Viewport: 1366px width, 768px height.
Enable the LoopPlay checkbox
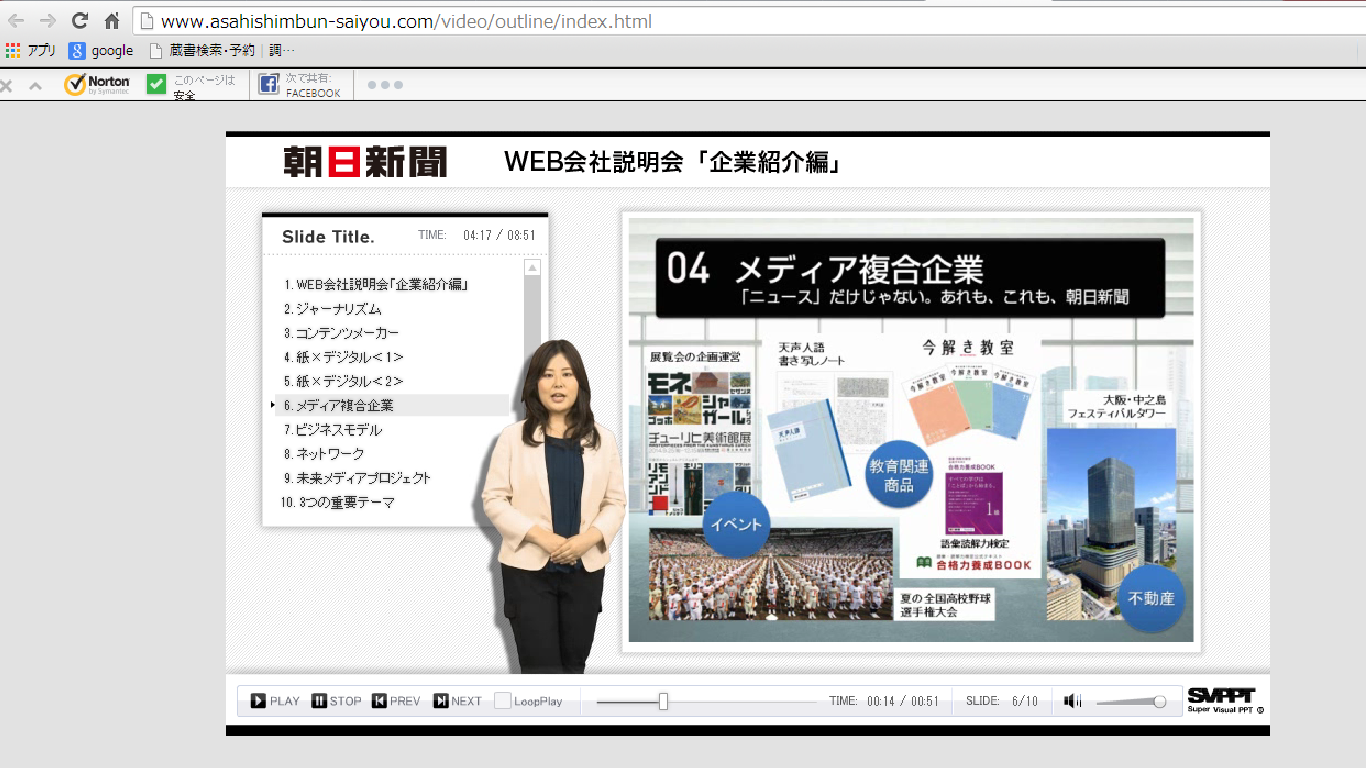503,701
